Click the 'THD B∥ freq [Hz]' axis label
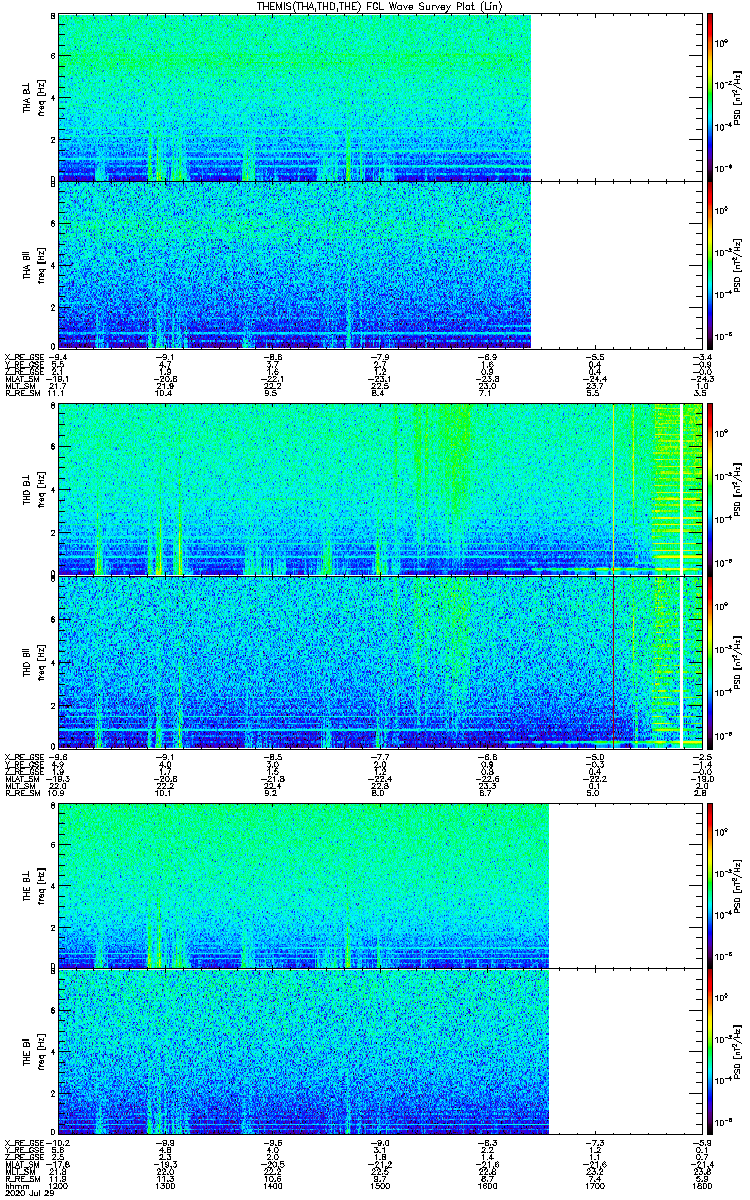The width and height of the screenshot is (750, 1200). pyautogui.click(x=33, y=662)
